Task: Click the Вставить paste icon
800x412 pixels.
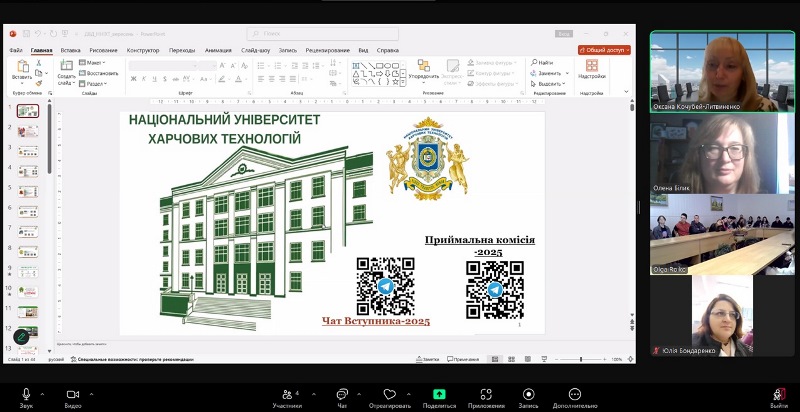Action: [22, 68]
